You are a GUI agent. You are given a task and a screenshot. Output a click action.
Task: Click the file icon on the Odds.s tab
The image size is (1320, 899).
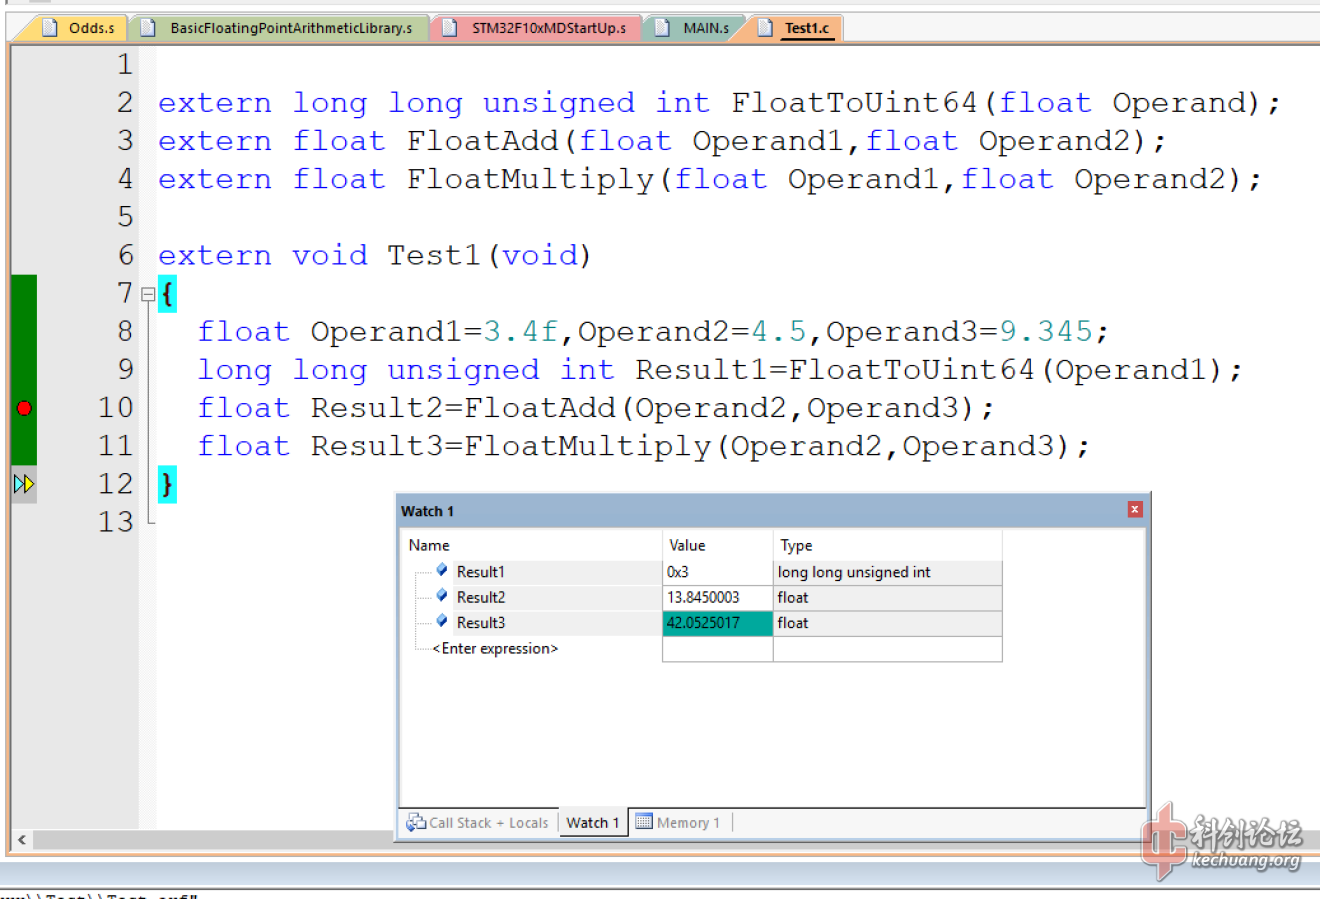pos(50,28)
